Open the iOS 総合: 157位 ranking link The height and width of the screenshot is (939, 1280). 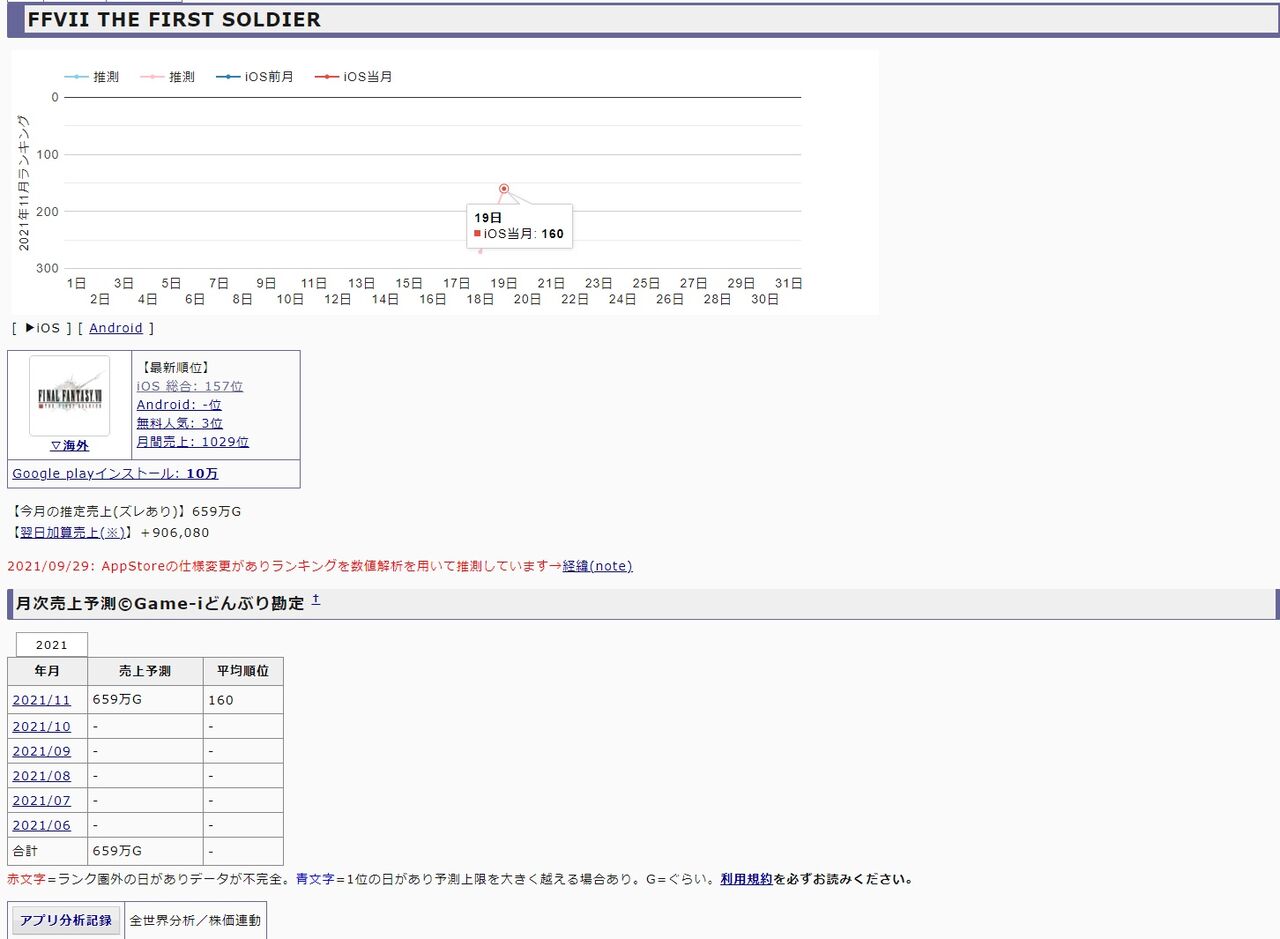tap(190, 386)
